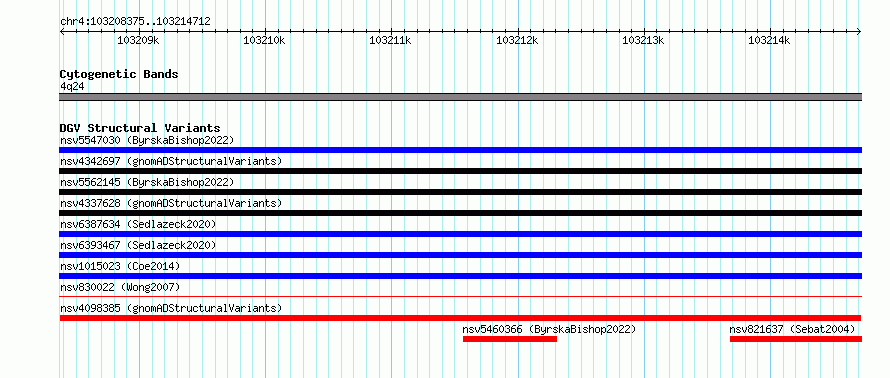Select the black bar under nsv4342697
The height and width of the screenshot is (378, 890).
pos(460,171)
